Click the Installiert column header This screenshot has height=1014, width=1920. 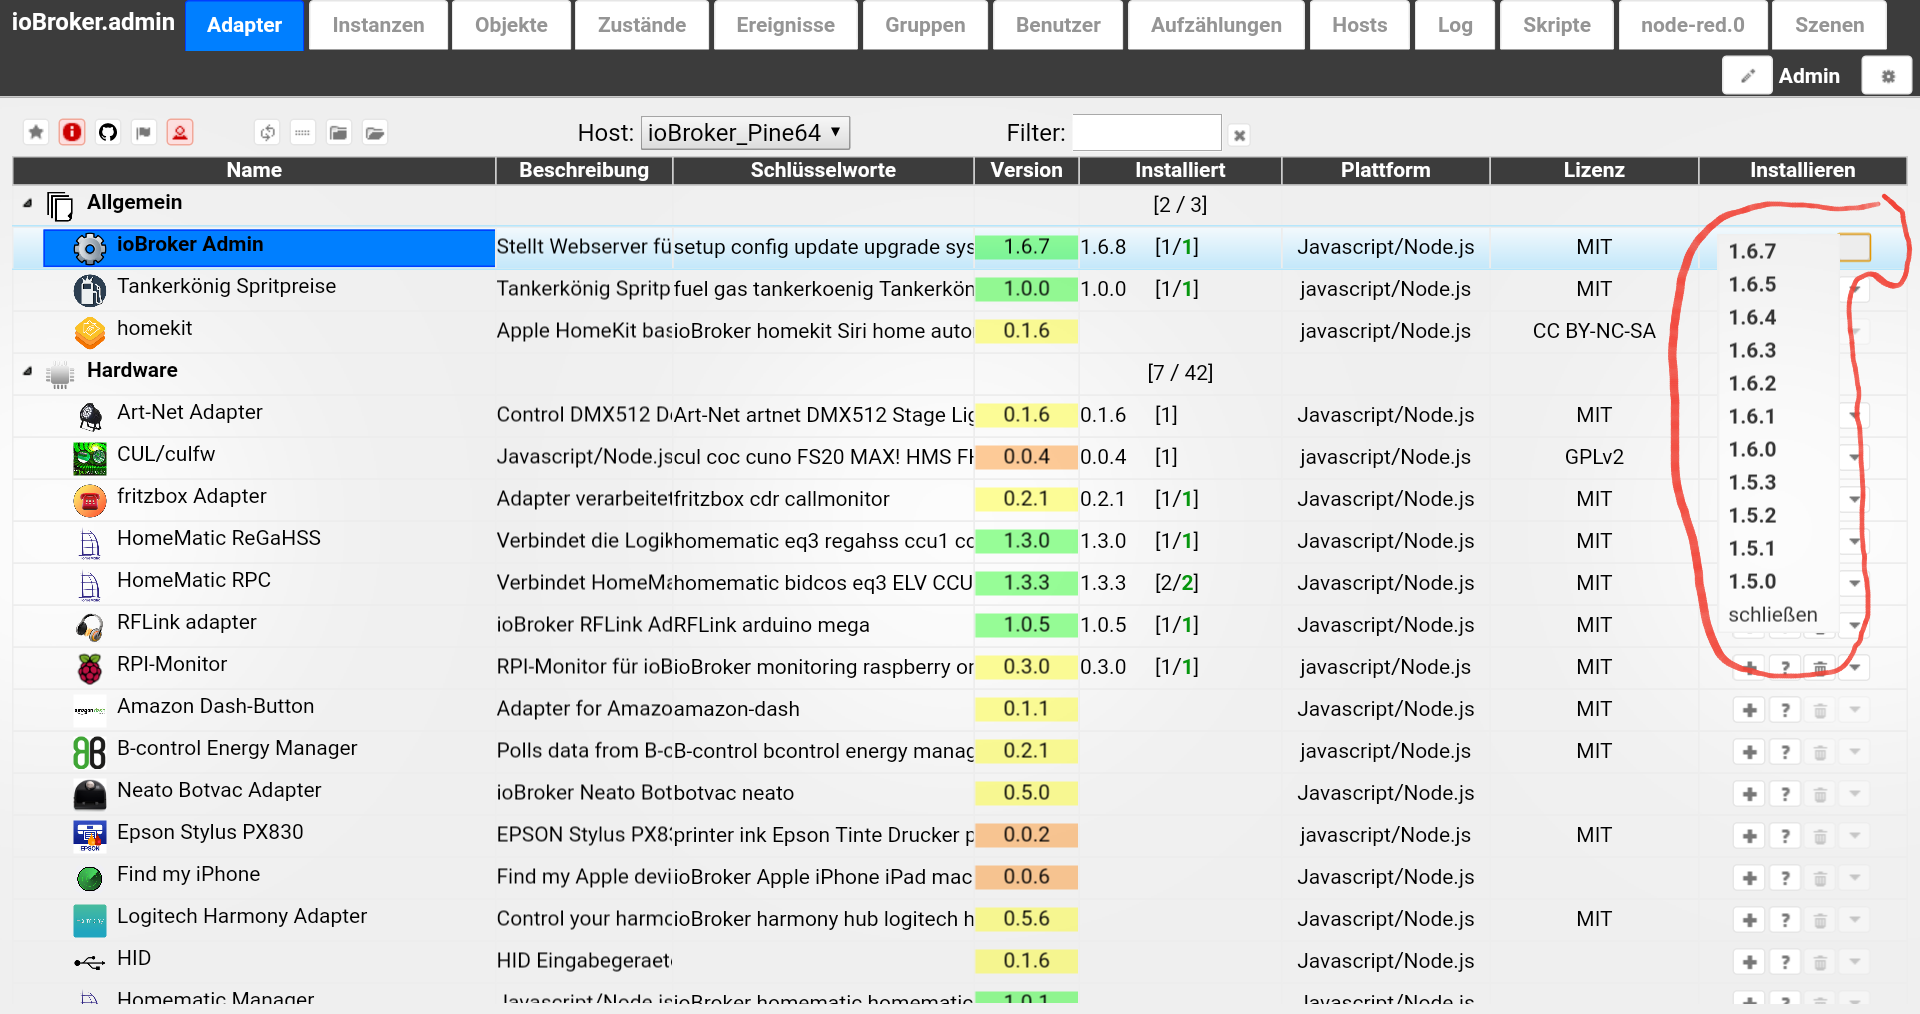click(x=1180, y=170)
